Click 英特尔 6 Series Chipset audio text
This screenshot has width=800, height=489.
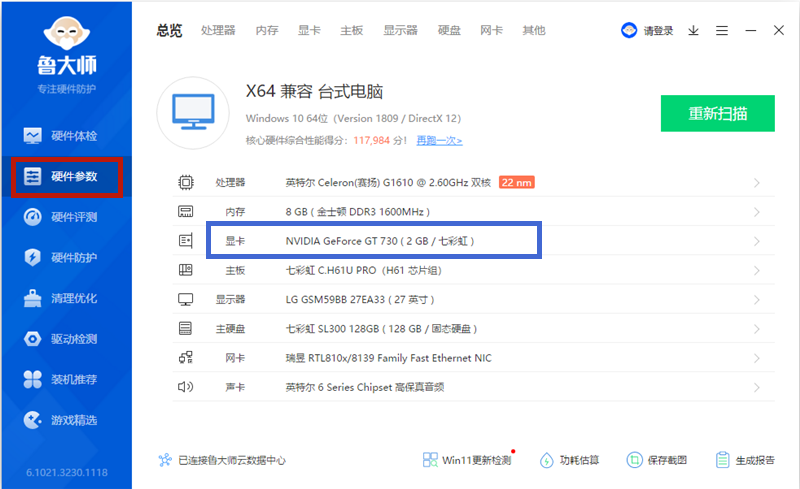tap(364, 387)
